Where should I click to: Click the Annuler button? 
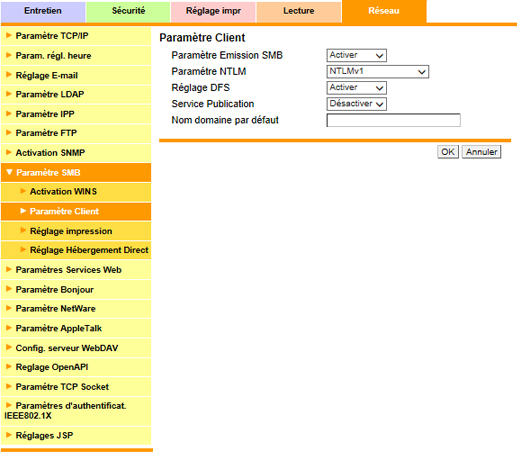point(481,152)
